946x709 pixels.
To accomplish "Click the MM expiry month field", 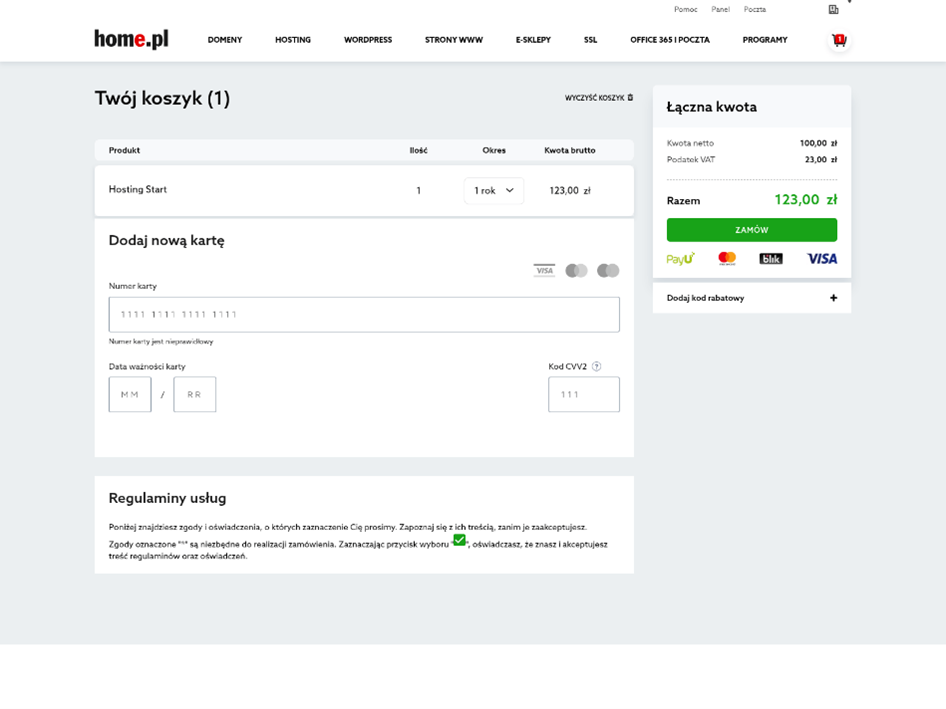I will coord(130,395).
